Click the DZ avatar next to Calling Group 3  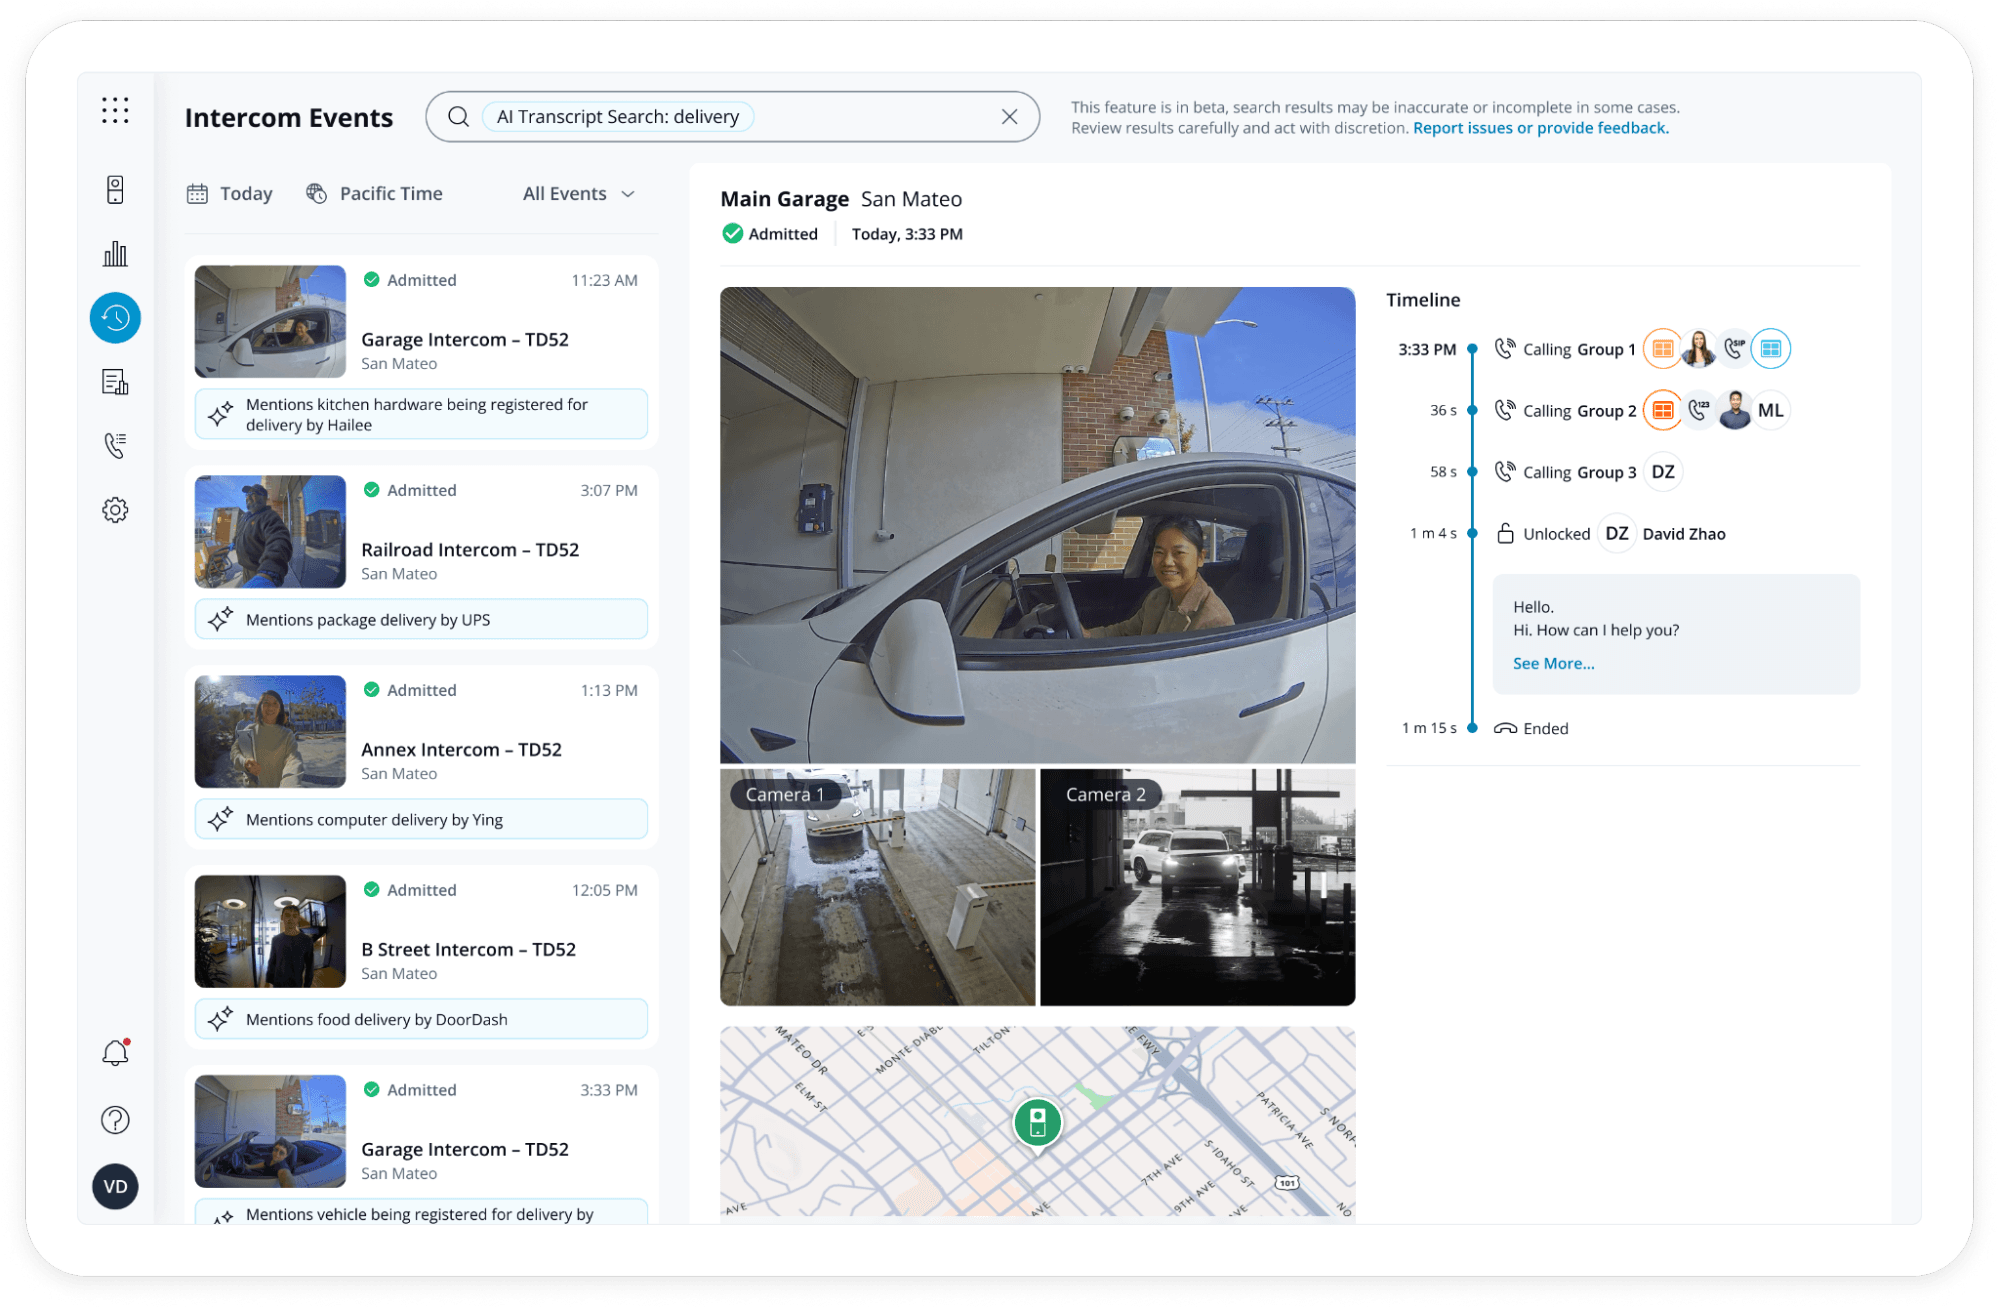pyautogui.click(x=1662, y=471)
